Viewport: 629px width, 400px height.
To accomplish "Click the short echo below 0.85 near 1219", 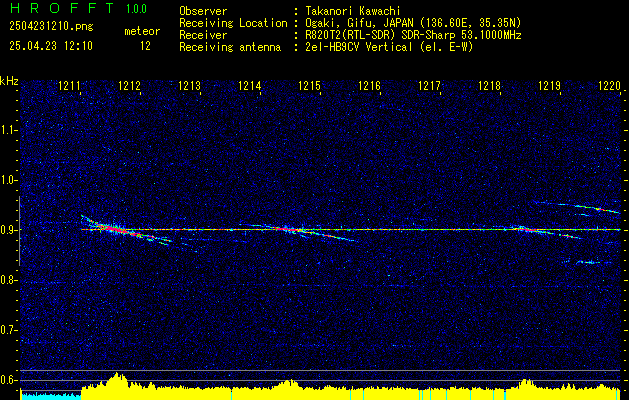I will pos(588,262).
